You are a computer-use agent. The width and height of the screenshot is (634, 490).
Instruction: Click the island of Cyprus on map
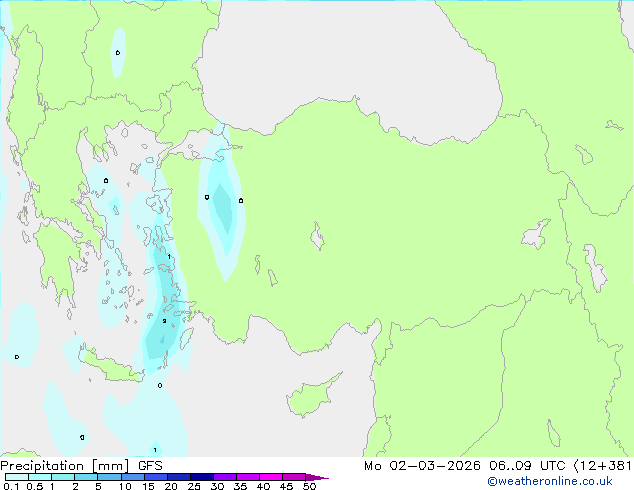(x=311, y=397)
